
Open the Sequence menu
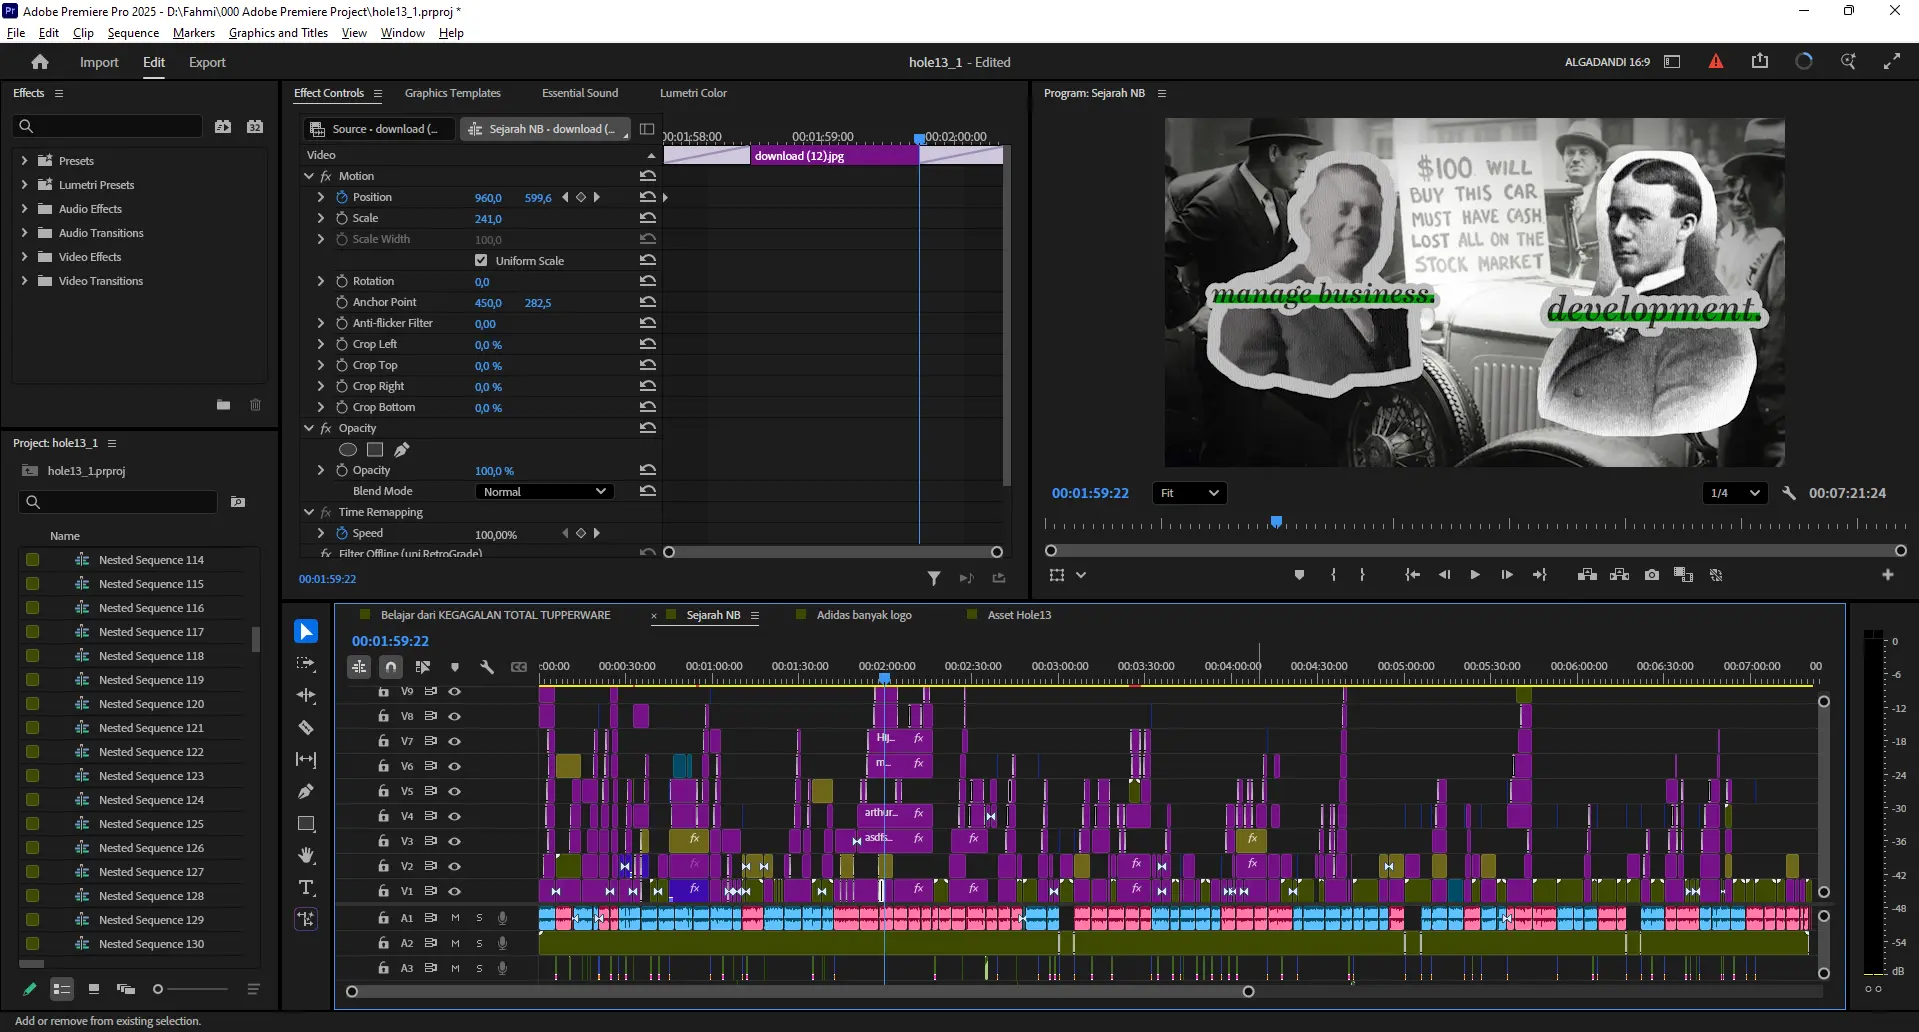[x=133, y=33]
